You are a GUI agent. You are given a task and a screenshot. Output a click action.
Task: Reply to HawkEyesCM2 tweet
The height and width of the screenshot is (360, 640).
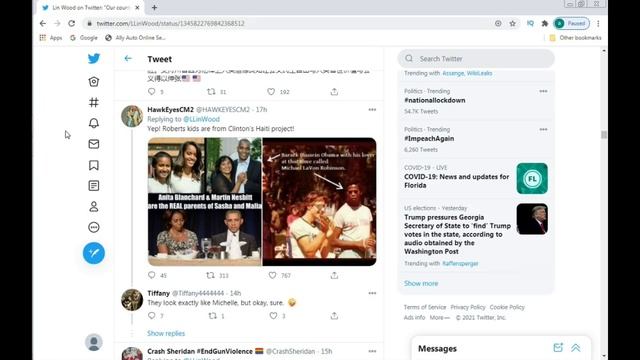(151, 276)
